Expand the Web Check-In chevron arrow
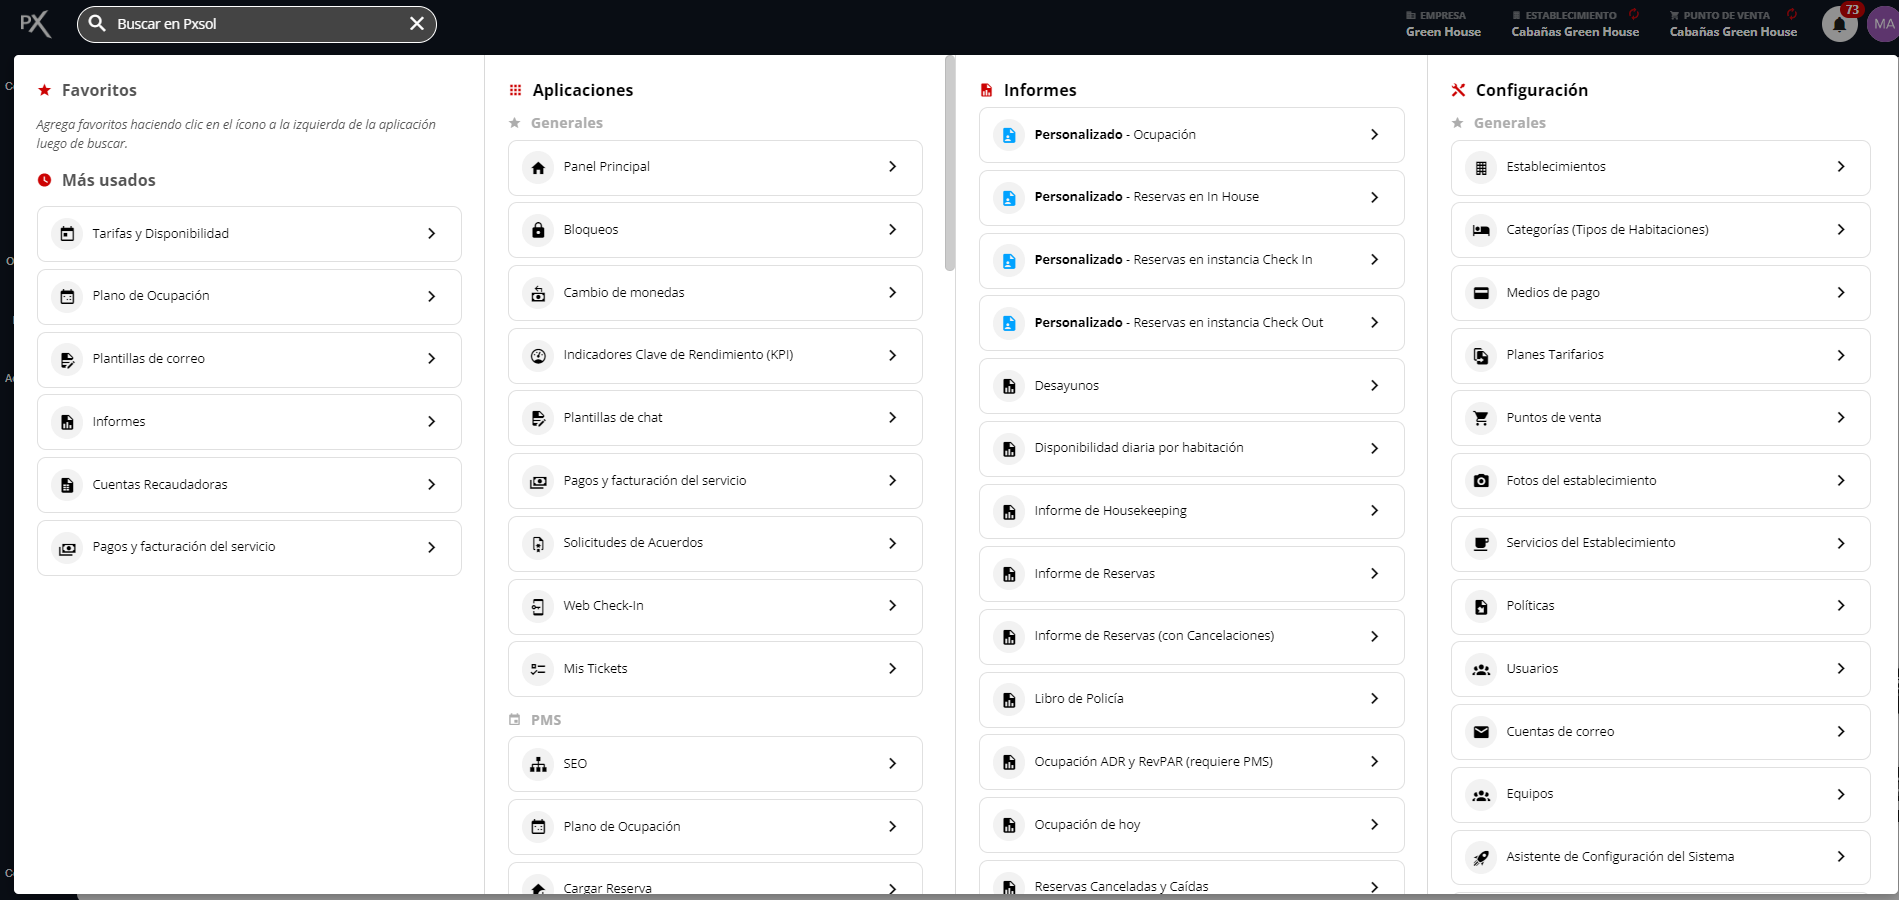The height and width of the screenshot is (900, 1899). coord(892,606)
